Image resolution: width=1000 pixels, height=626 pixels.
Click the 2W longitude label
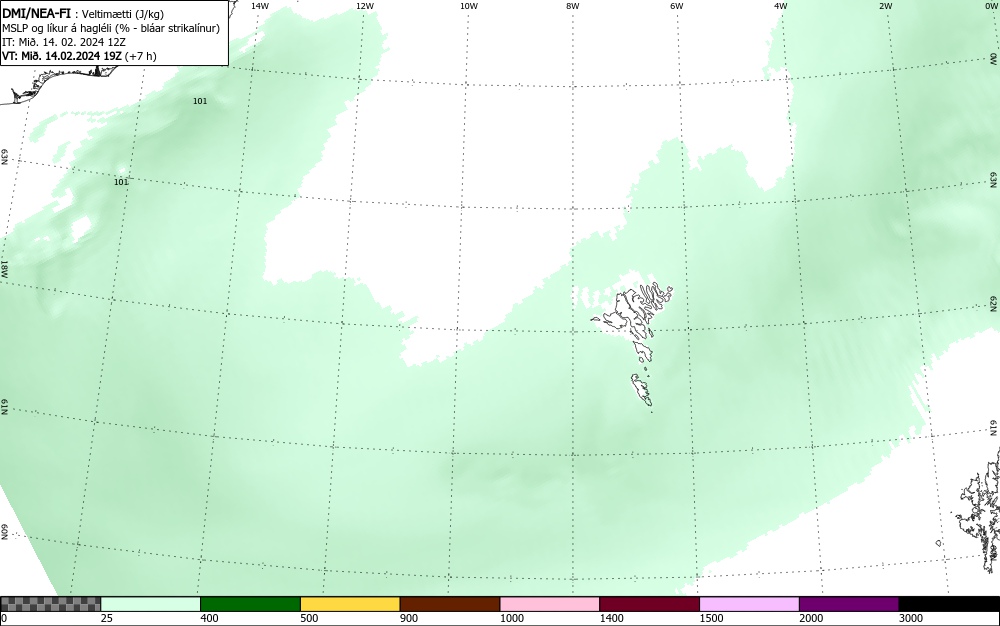[x=885, y=6]
